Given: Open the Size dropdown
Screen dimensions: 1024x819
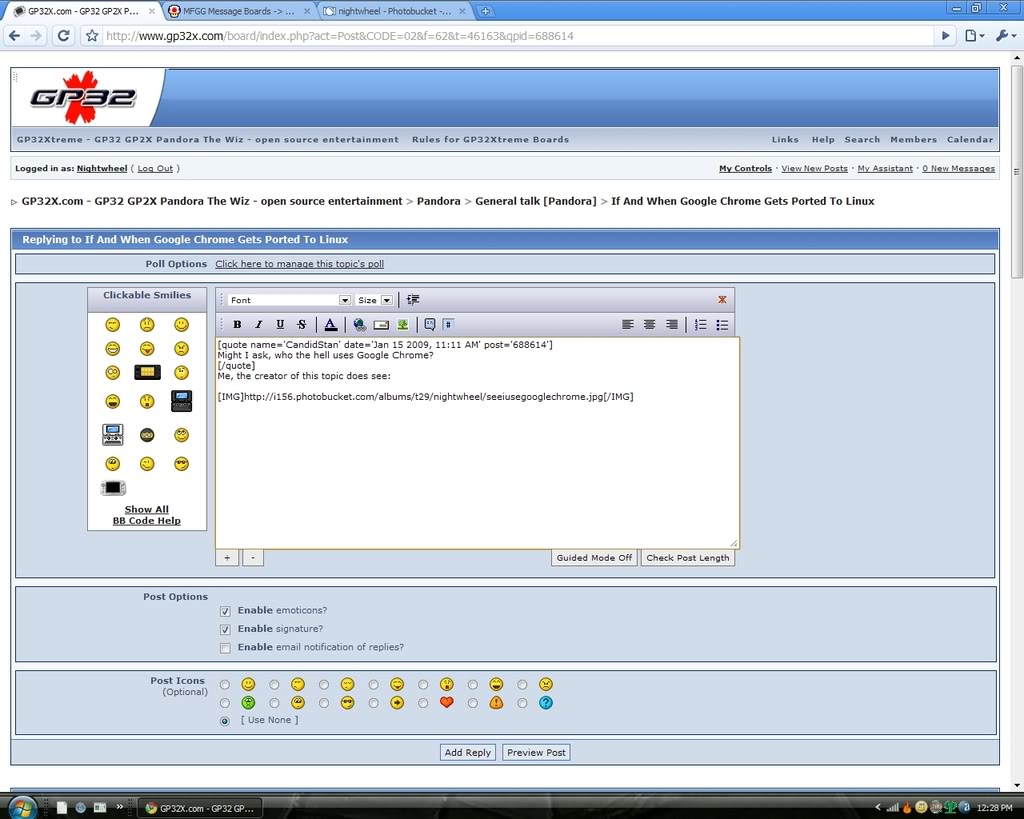Looking at the screenshot, I should pos(374,300).
